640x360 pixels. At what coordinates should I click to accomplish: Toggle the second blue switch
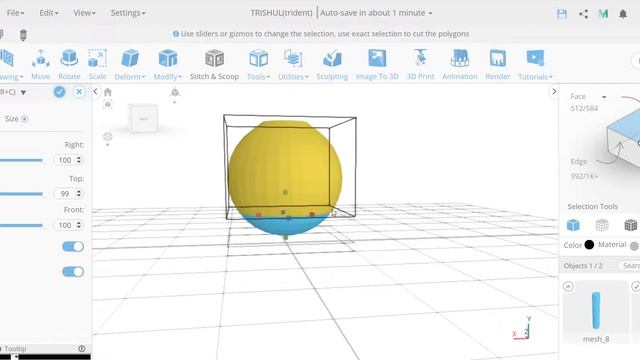[73, 271]
